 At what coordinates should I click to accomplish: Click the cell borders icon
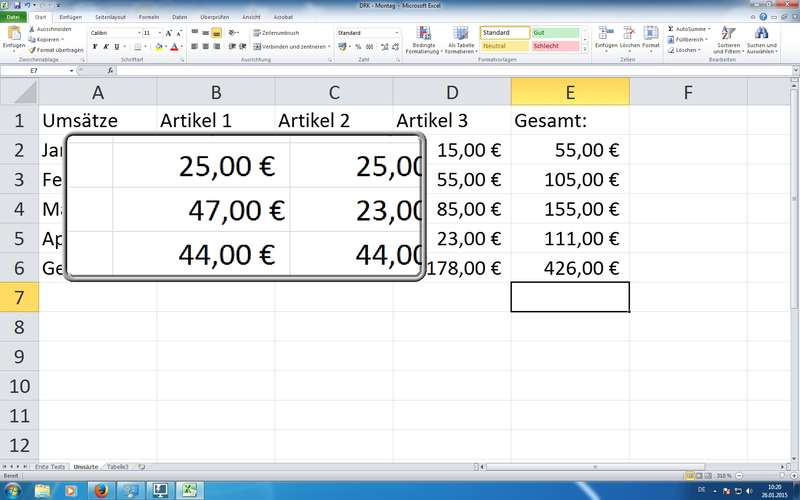(x=137, y=46)
